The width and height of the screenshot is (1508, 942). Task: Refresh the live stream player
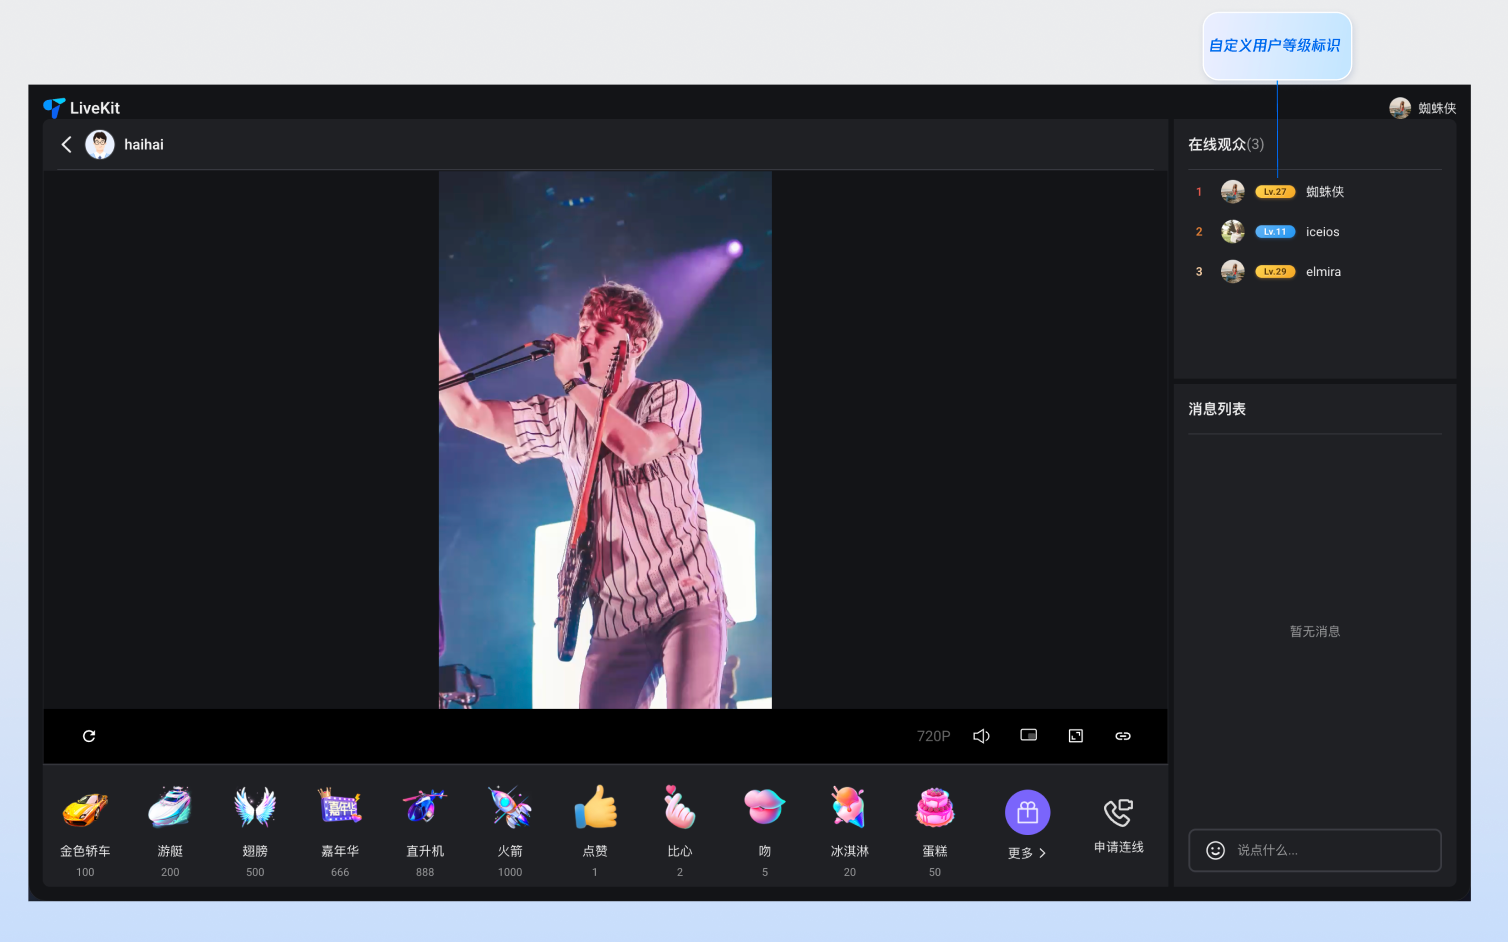point(89,736)
